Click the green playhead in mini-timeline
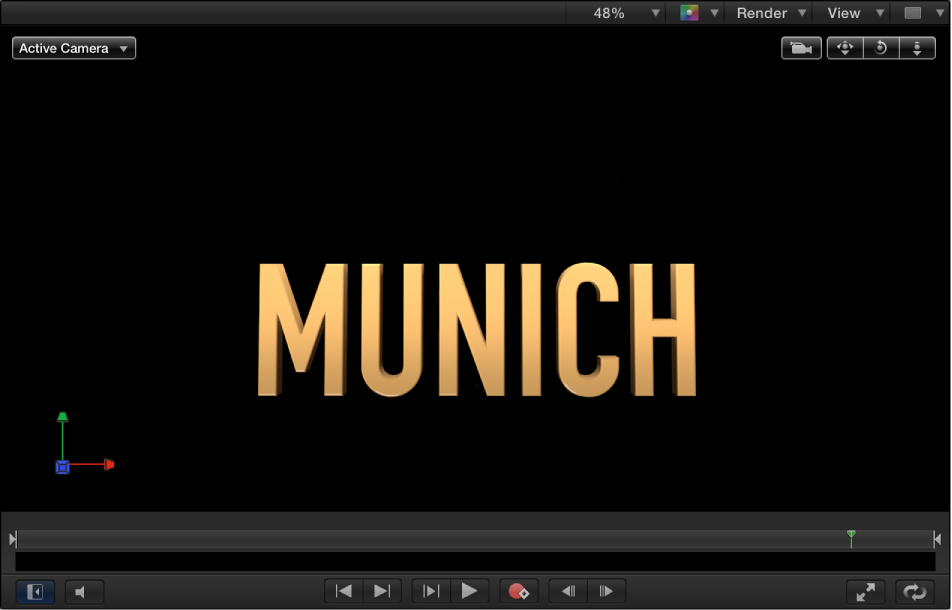Viewport: 952px width, 610px height. 851,537
